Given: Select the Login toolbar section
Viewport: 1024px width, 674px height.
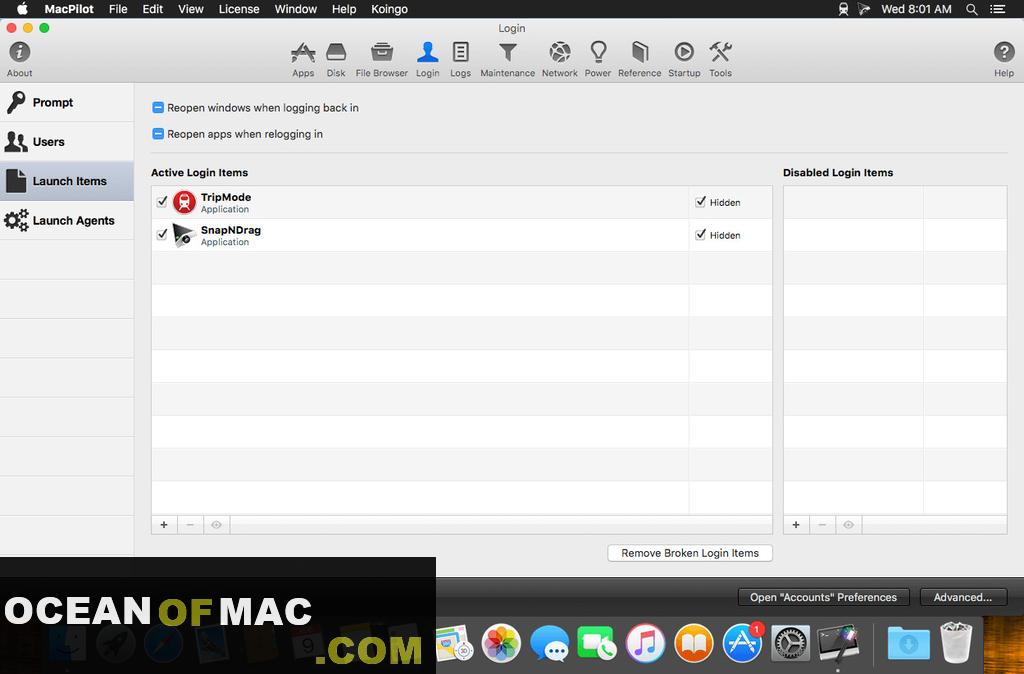Looking at the screenshot, I should pos(428,59).
